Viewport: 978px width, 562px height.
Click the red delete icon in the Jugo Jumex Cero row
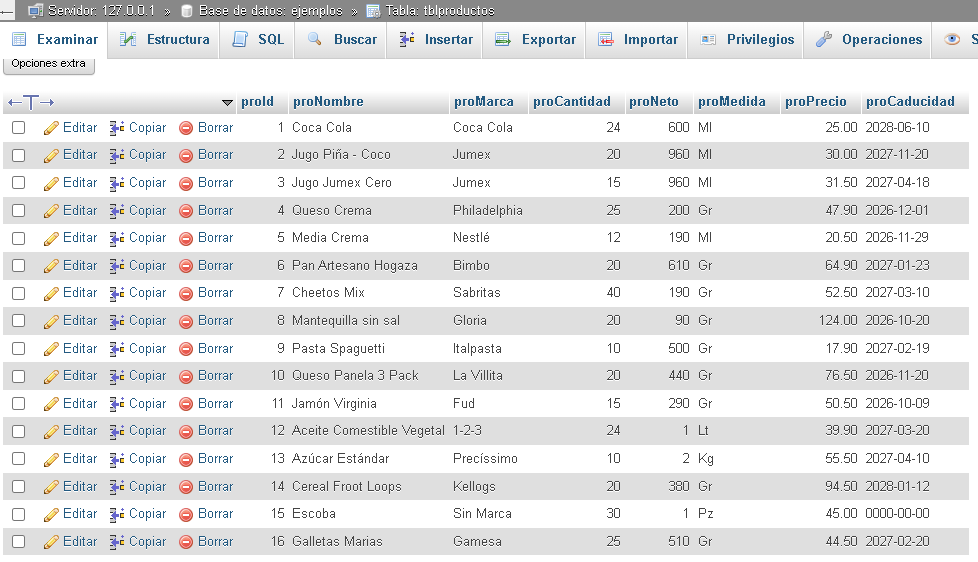point(186,183)
